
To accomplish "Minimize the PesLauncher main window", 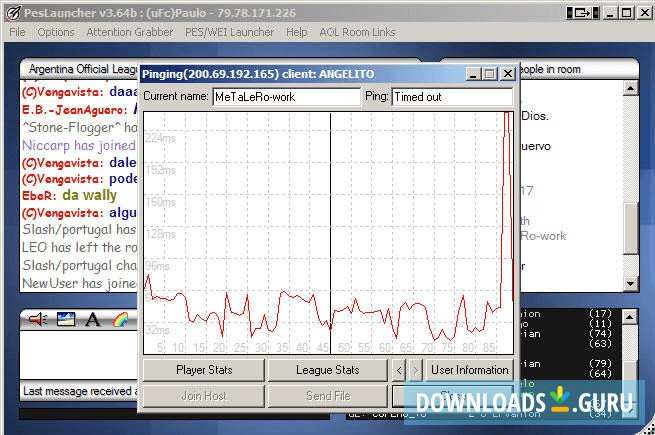I will [x=610, y=13].
